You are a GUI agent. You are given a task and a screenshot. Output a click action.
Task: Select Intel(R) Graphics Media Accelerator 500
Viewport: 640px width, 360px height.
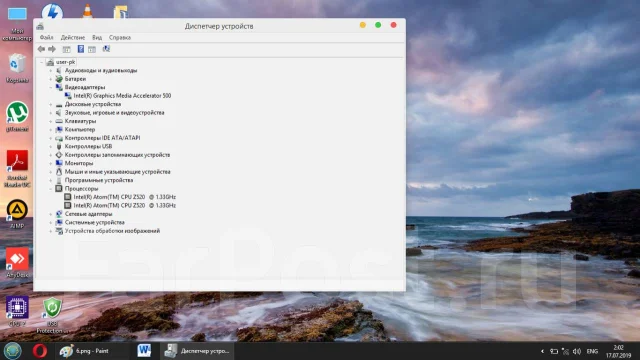click(122, 96)
